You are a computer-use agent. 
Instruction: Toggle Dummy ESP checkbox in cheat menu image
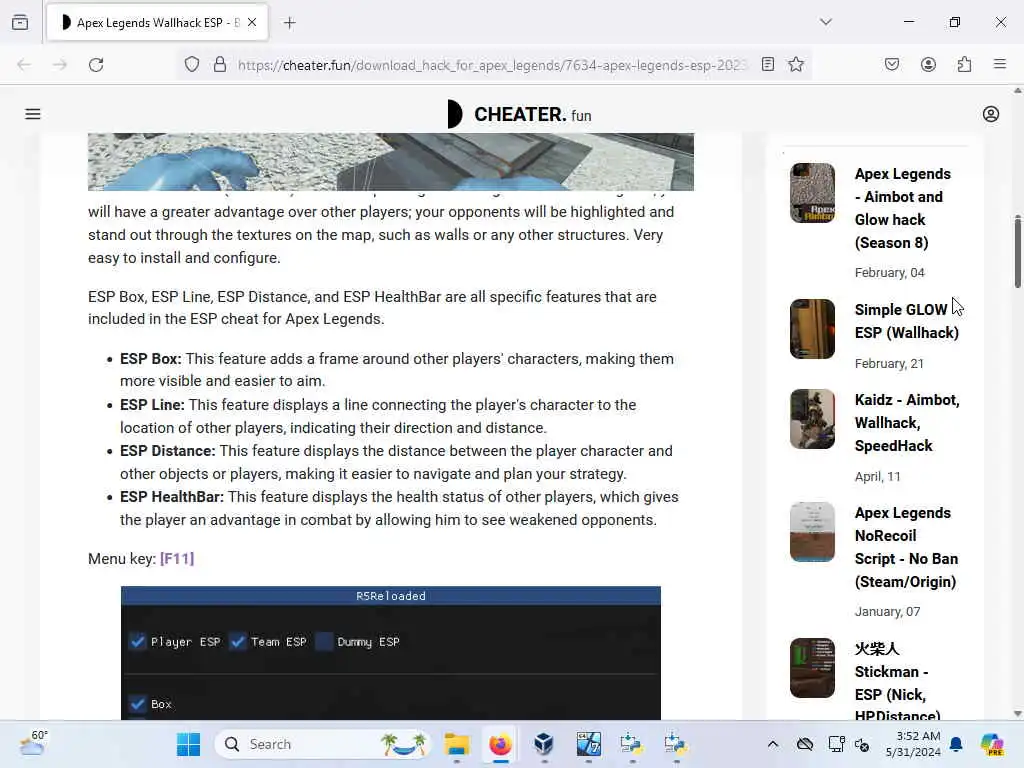click(x=324, y=641)
